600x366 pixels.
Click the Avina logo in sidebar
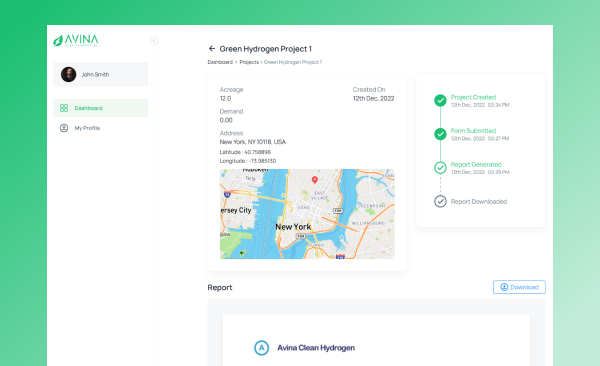(76, 40)
